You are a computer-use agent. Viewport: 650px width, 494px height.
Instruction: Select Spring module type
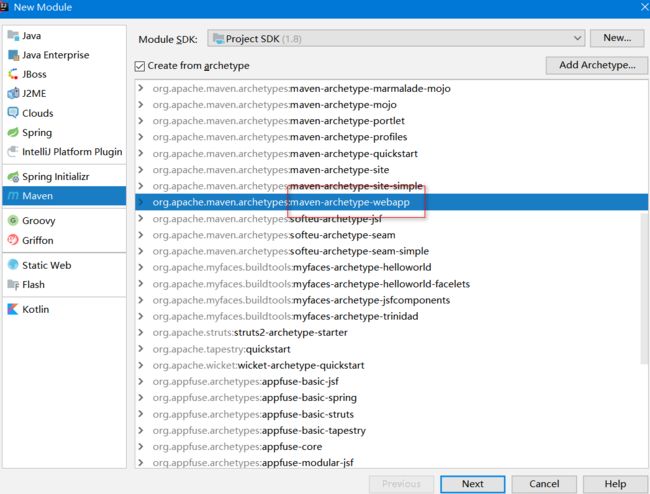64,132
